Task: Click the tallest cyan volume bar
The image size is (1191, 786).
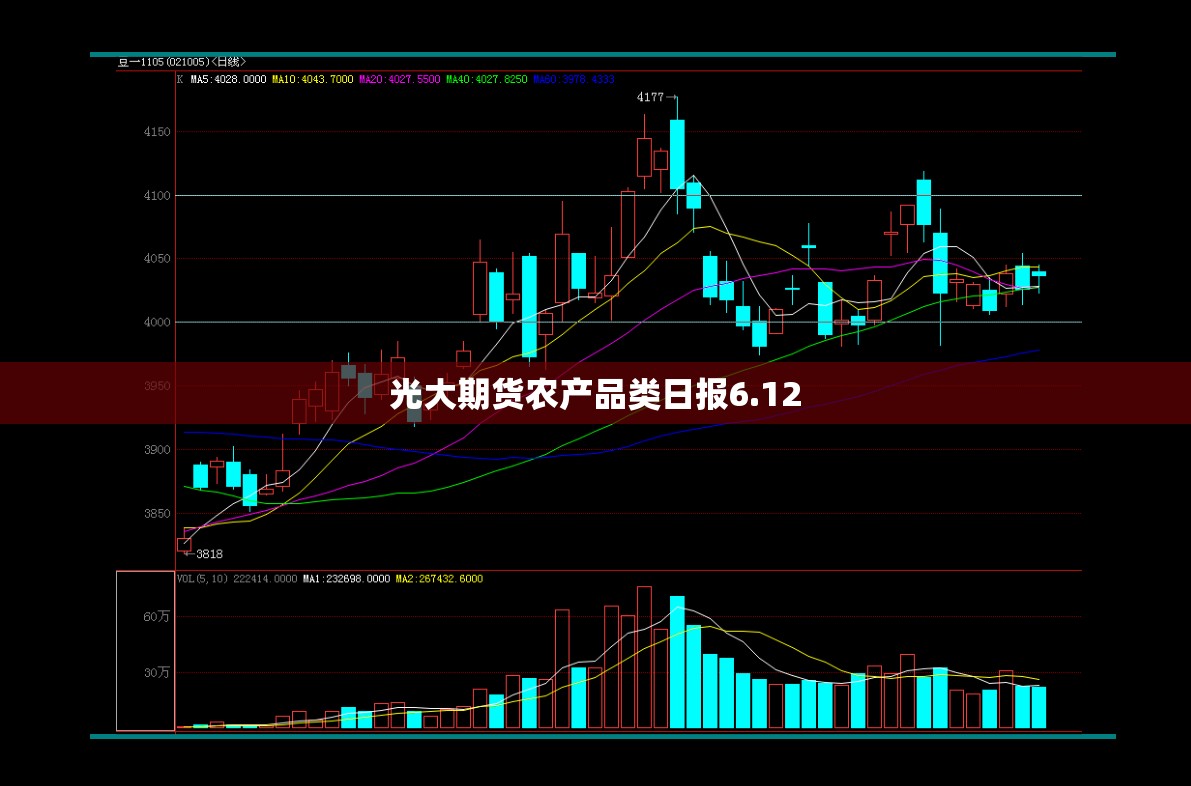Action: [677, 662]
